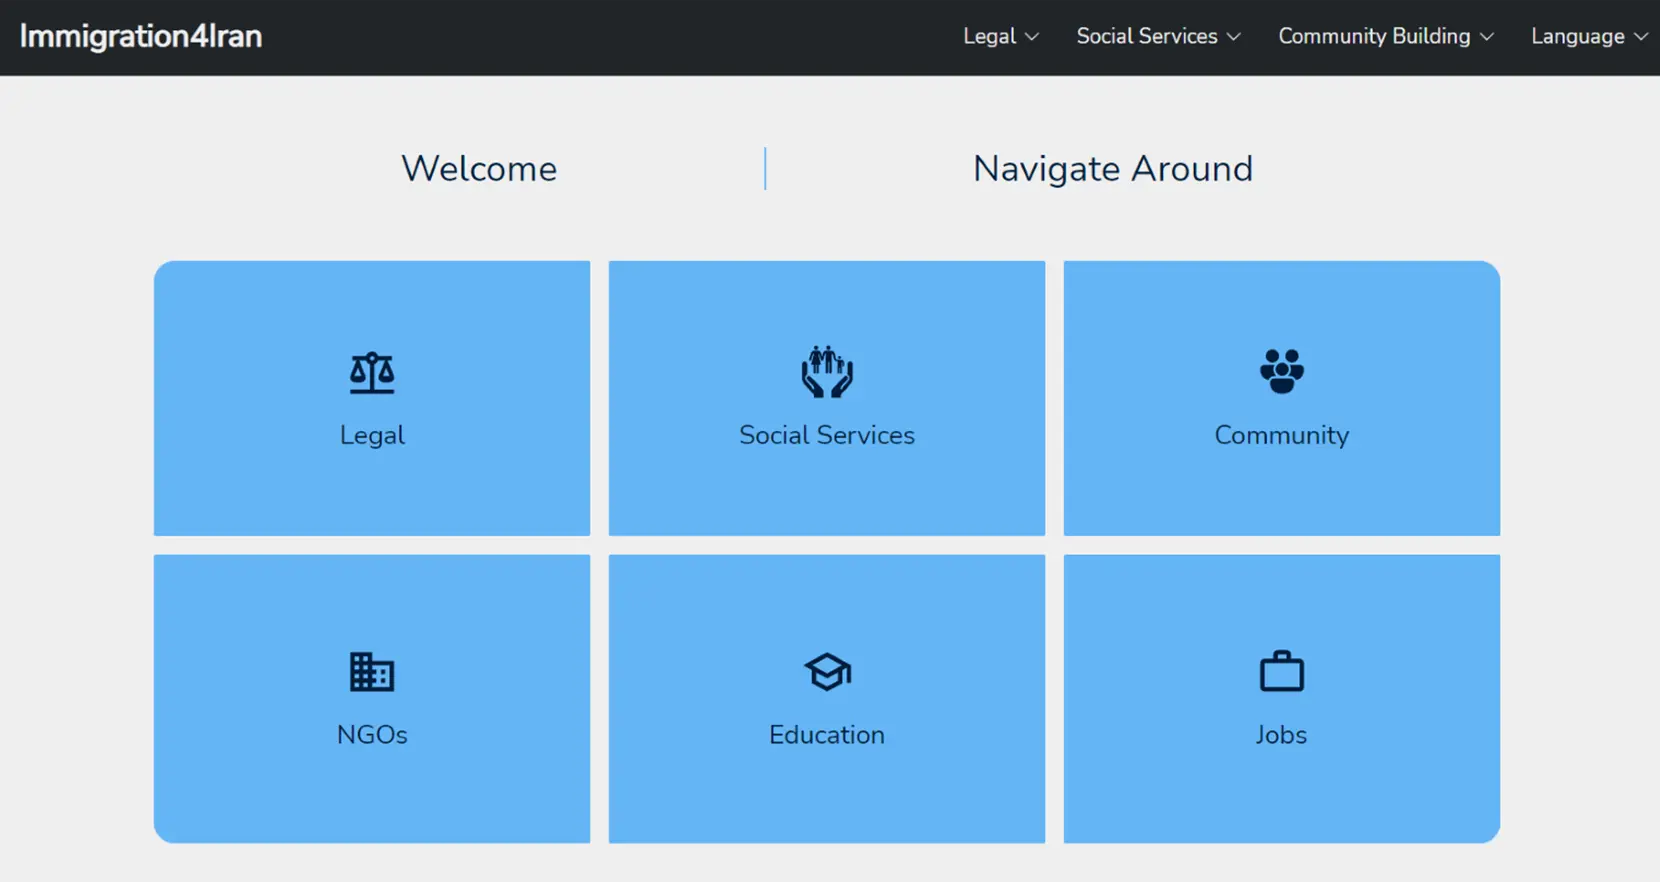The height and width of the screenshot is (882, 1660).
Task: Open the Community Building menu label
Action: 1374,37
